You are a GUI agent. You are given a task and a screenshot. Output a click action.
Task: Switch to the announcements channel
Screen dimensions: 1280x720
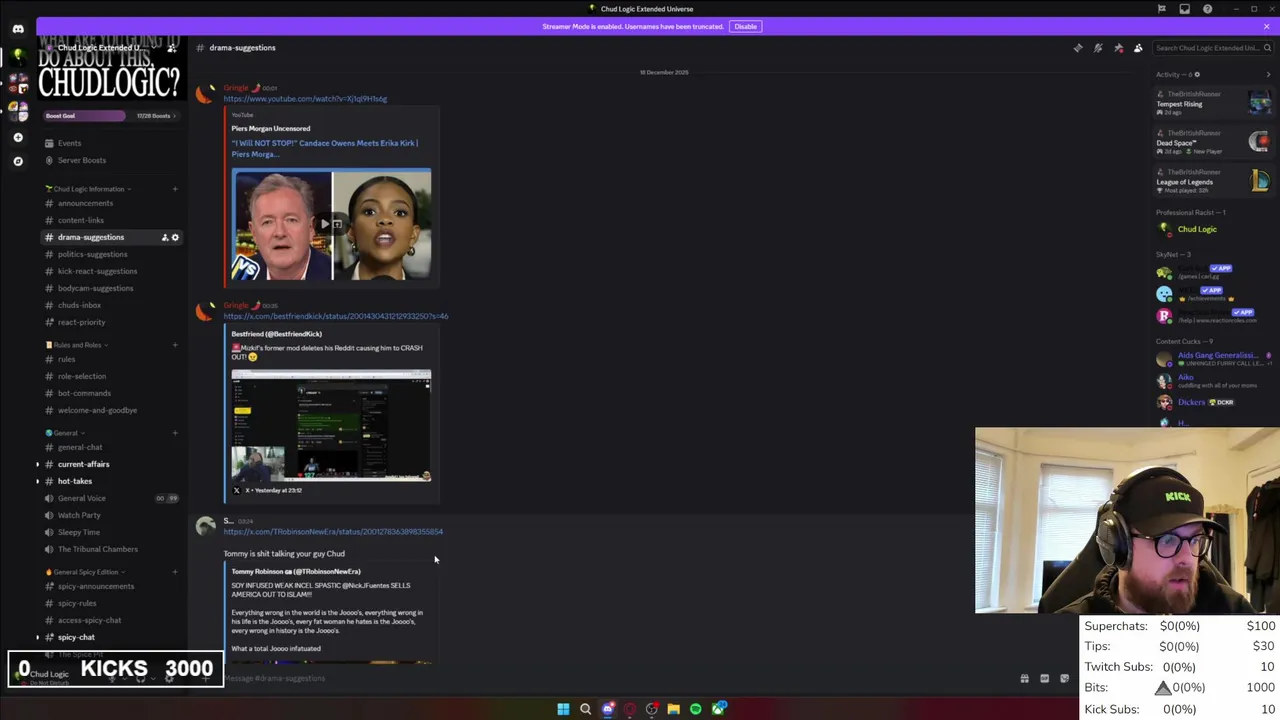click(x=110, y=203)
